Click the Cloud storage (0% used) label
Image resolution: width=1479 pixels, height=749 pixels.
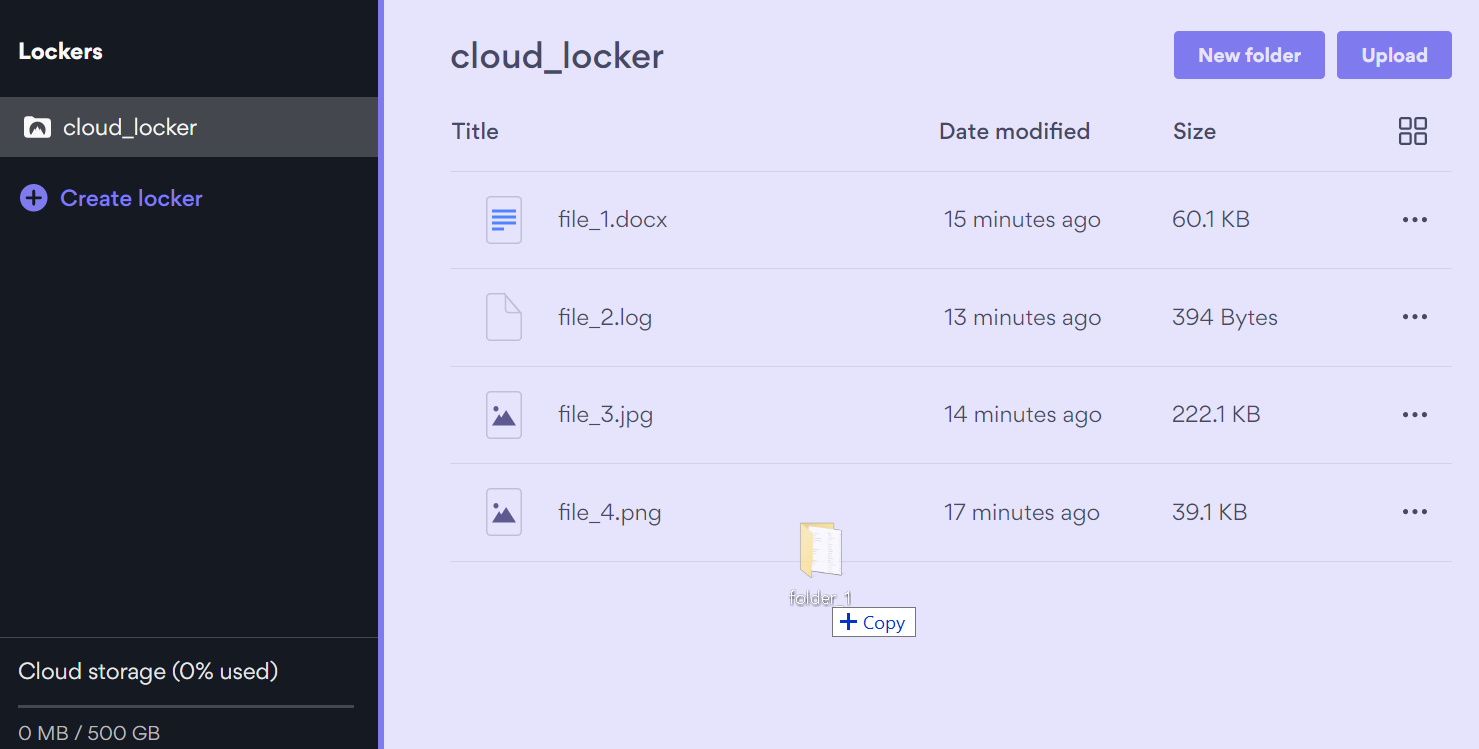tap(148, 671)
